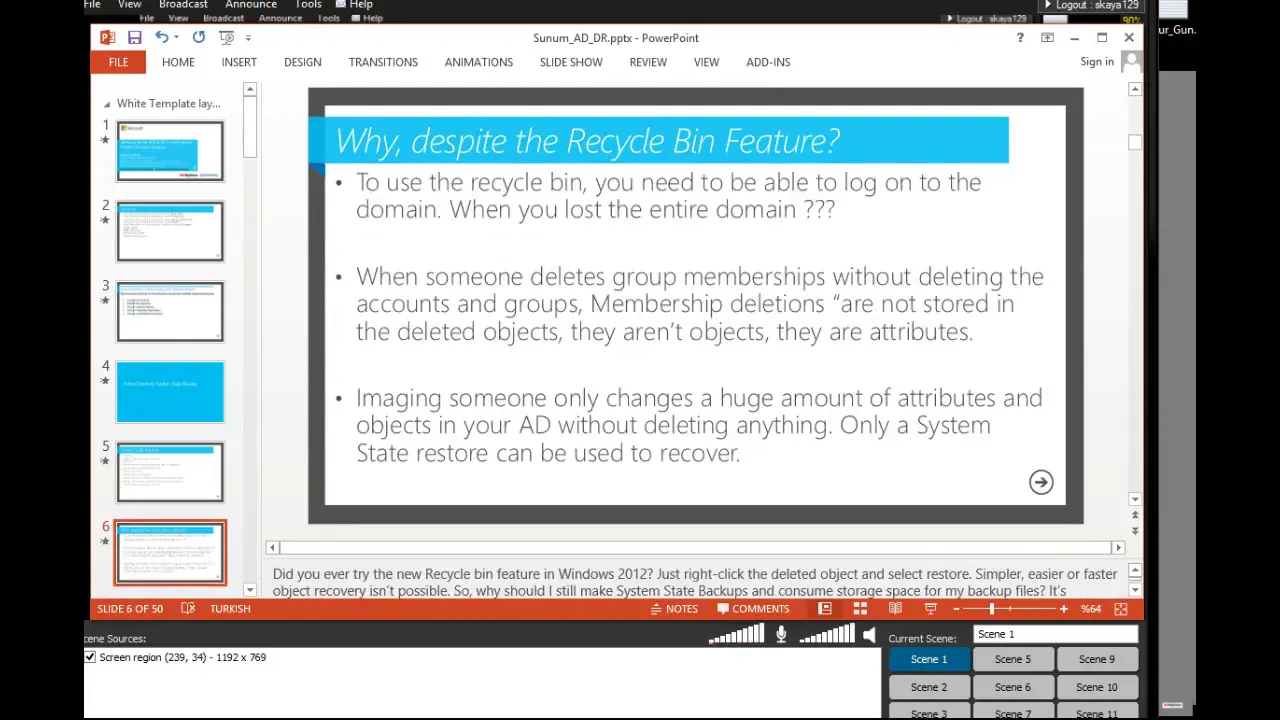1280x720 pixels.
Task: Collapse the White Template layout section
Action: (107, 104)
